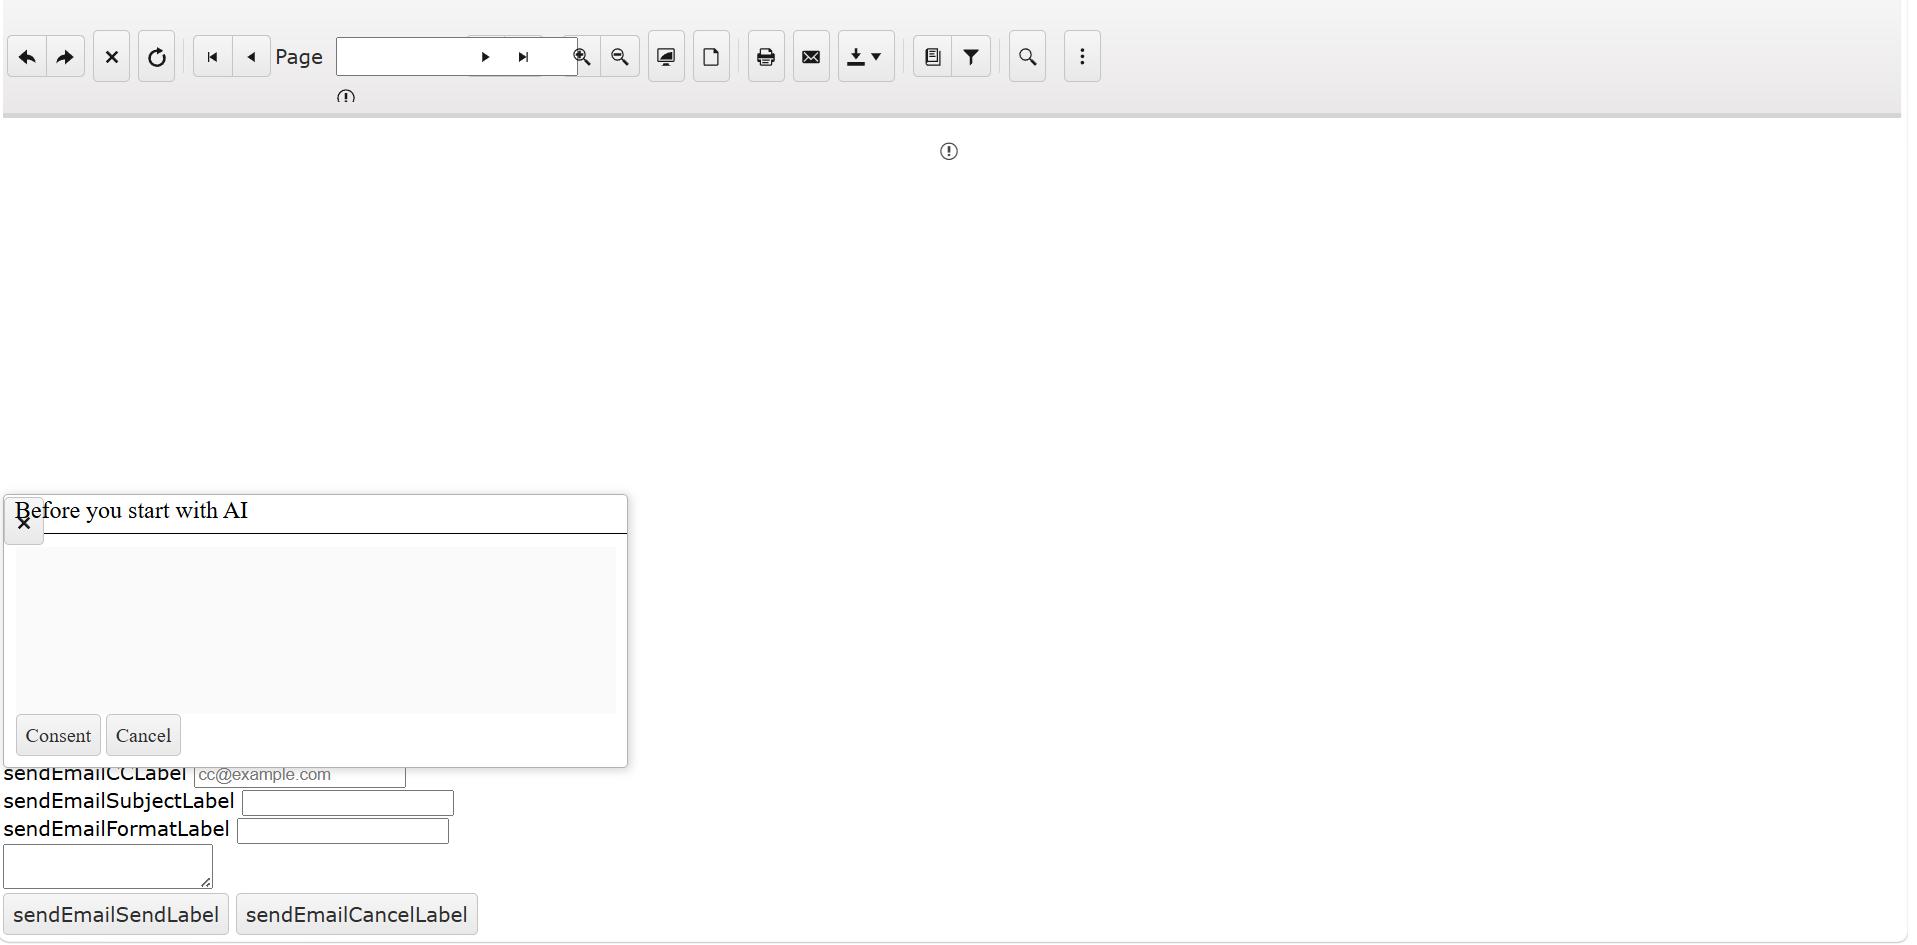Click the Redo arrow in the toolbar
The image size is (1917, 945).
(65, 57)
